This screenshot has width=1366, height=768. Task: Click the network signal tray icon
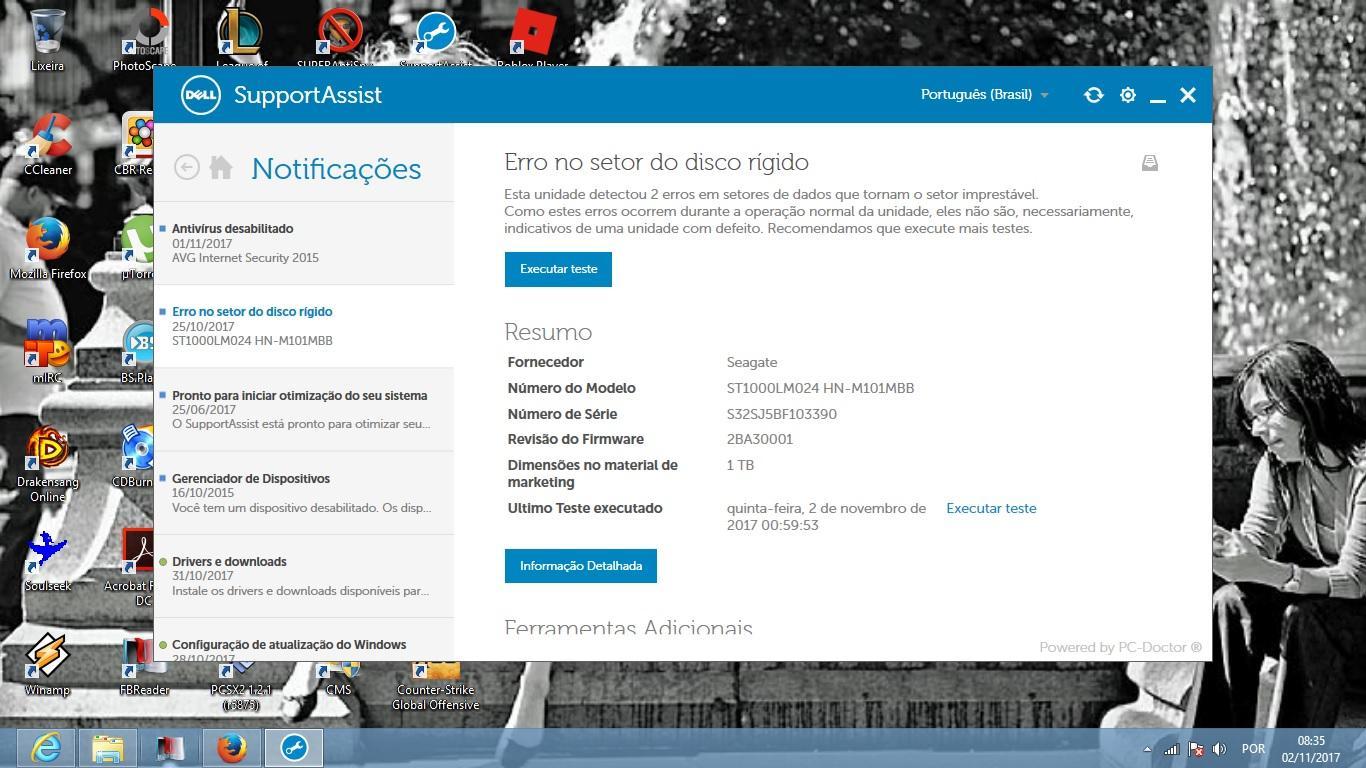point(1170,749)
